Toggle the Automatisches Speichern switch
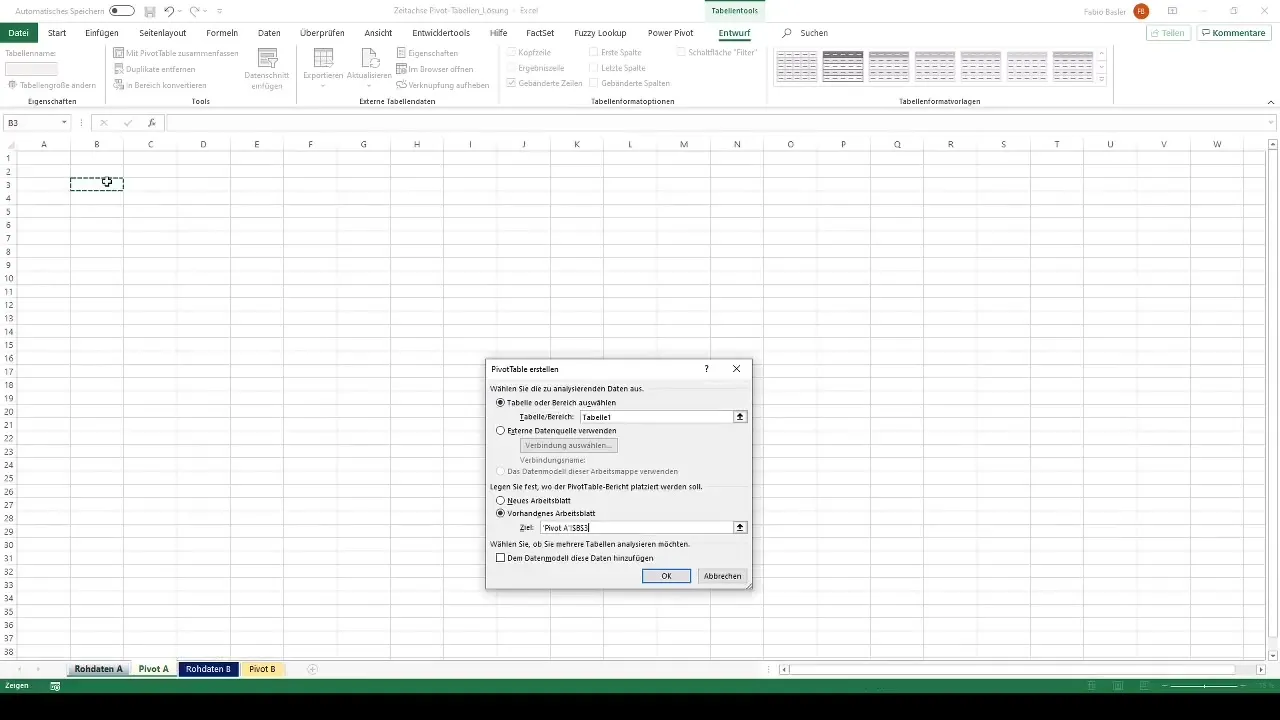 tap(122, 11)
